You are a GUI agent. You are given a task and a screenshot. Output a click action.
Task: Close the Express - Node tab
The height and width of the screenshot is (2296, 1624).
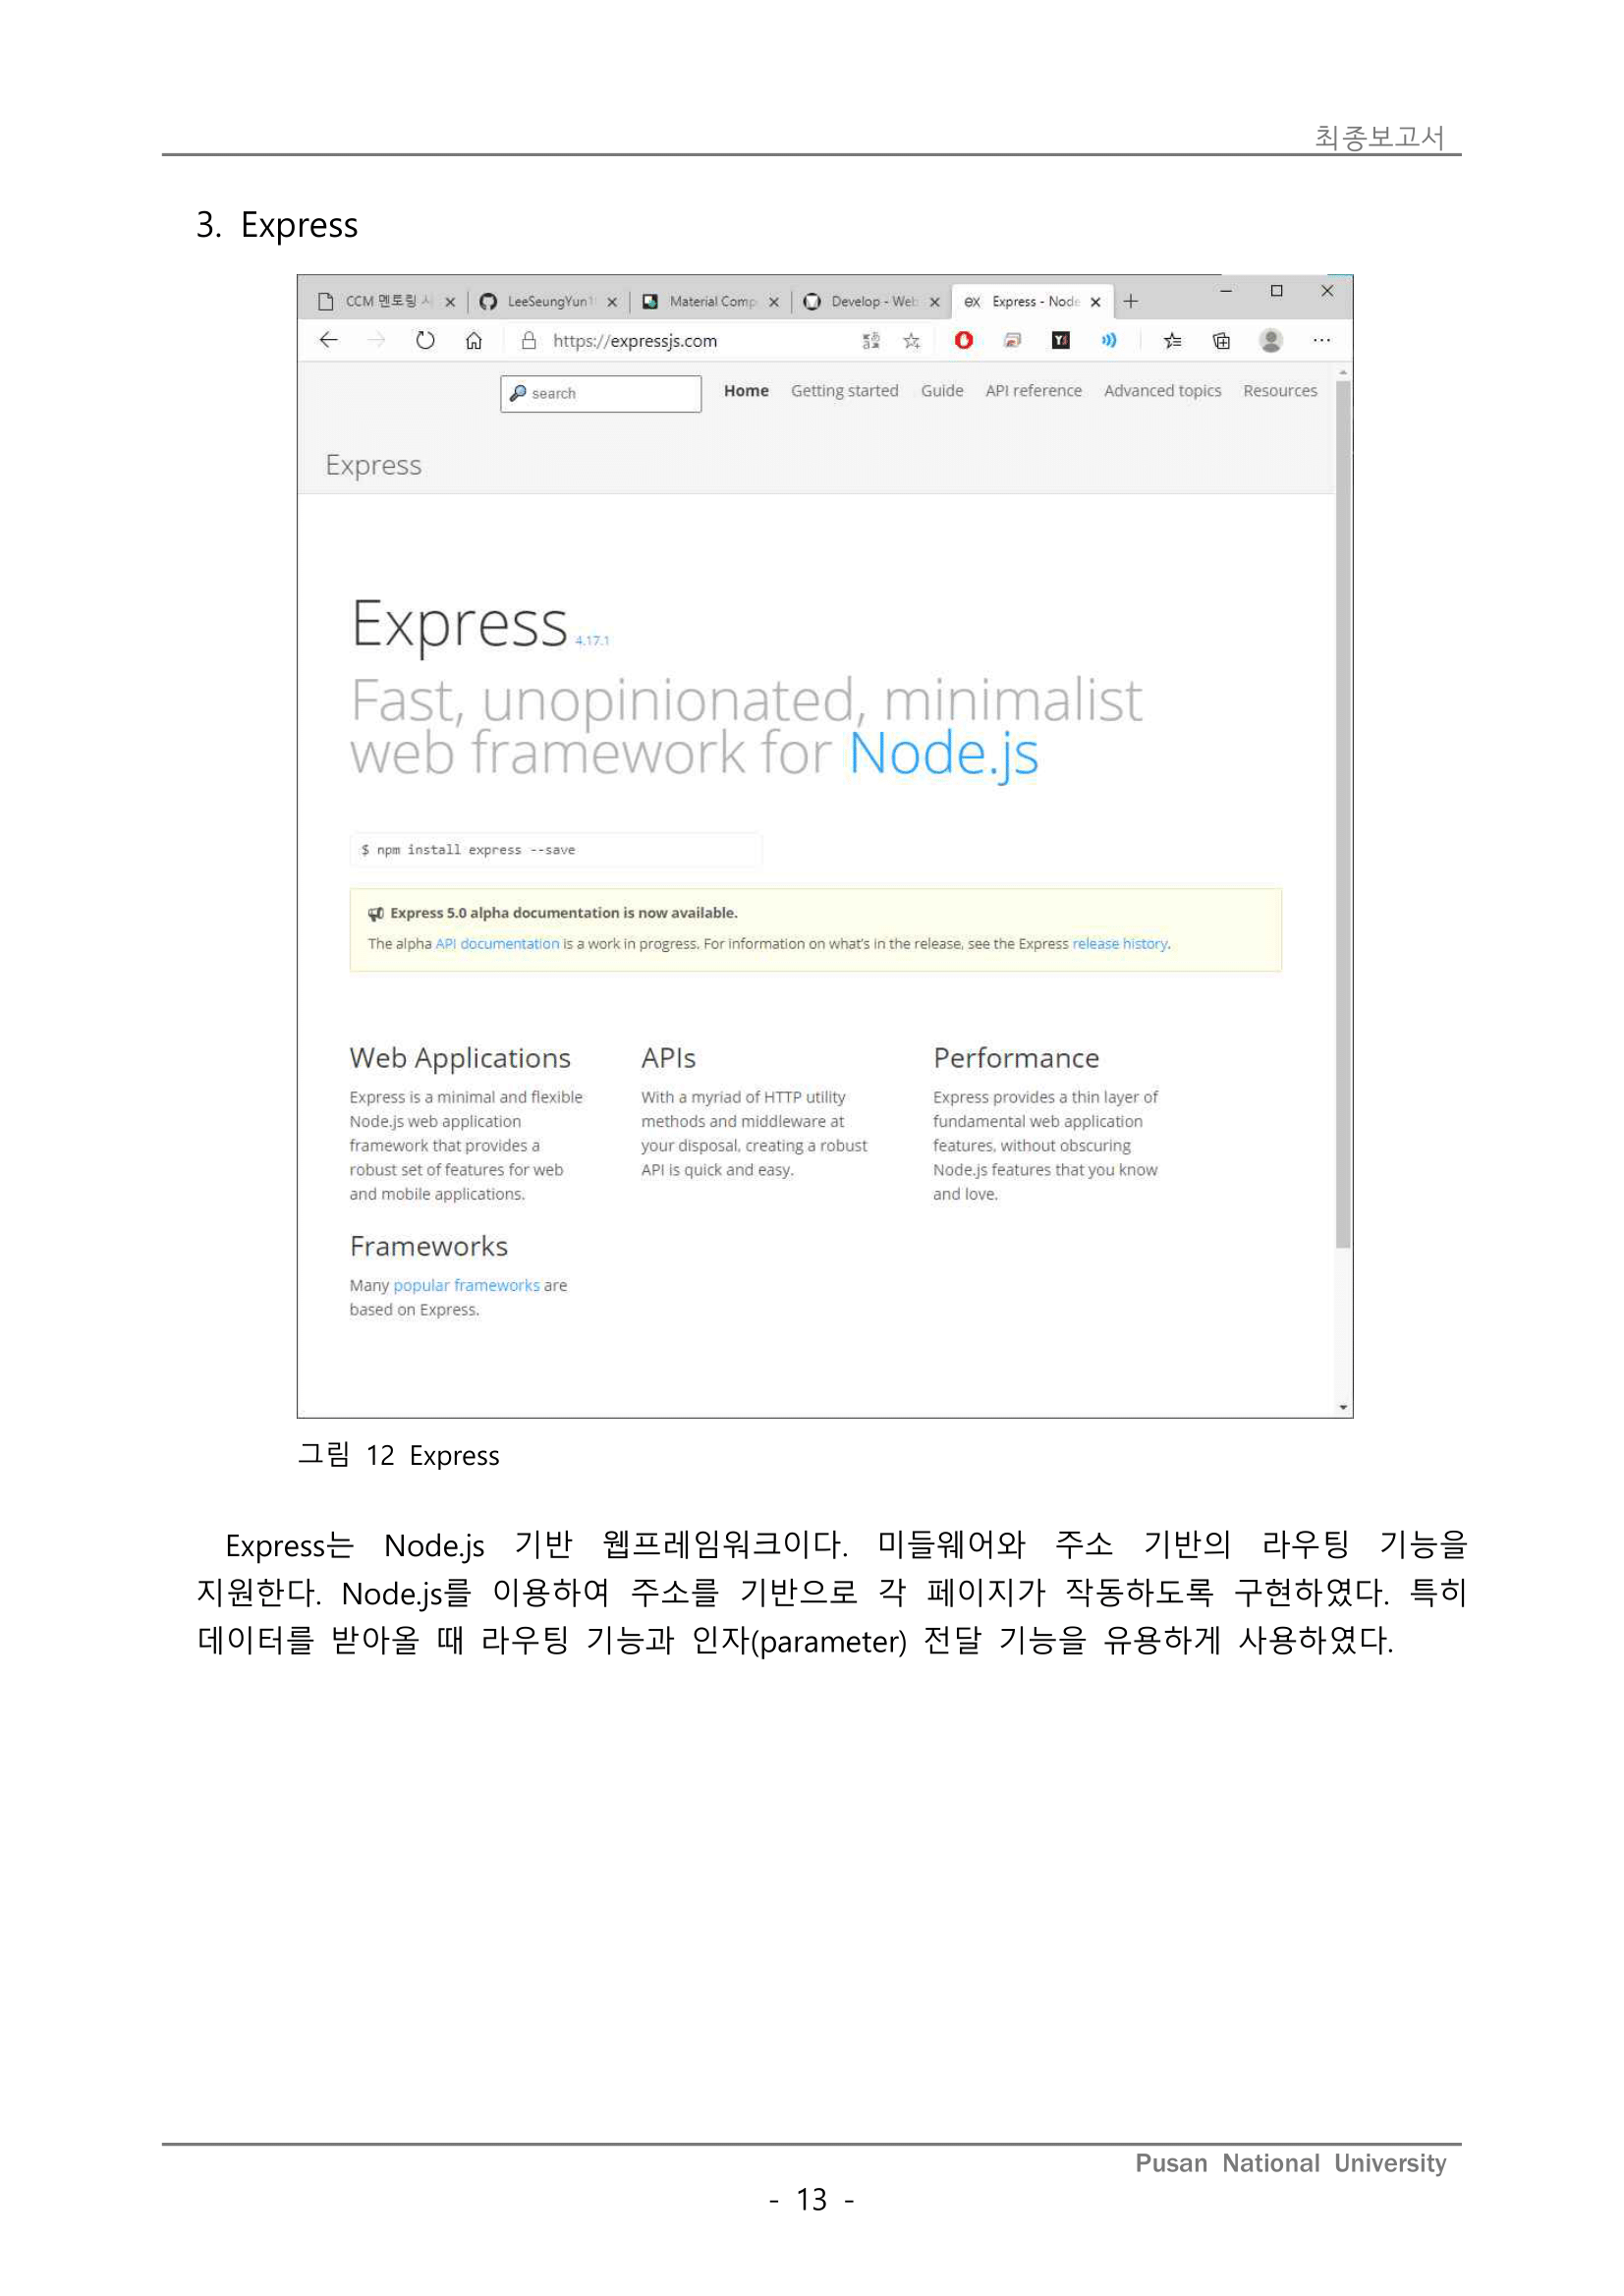pos(1096,302)
